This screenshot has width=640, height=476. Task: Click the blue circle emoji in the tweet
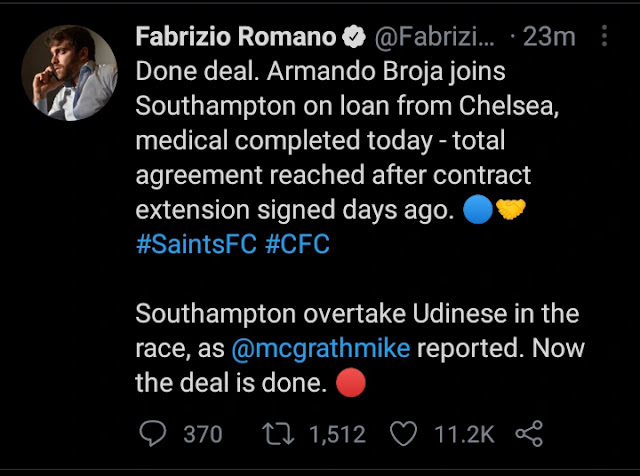point(477,212)
